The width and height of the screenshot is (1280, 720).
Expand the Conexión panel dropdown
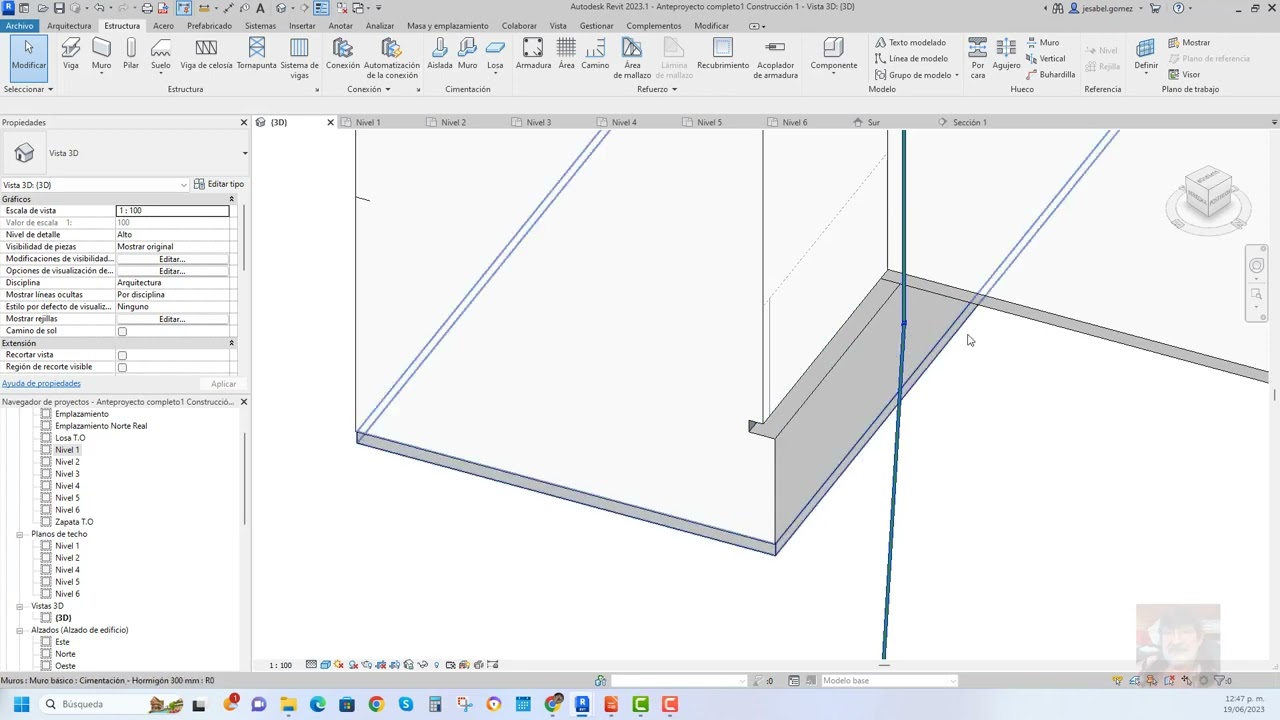369,89
